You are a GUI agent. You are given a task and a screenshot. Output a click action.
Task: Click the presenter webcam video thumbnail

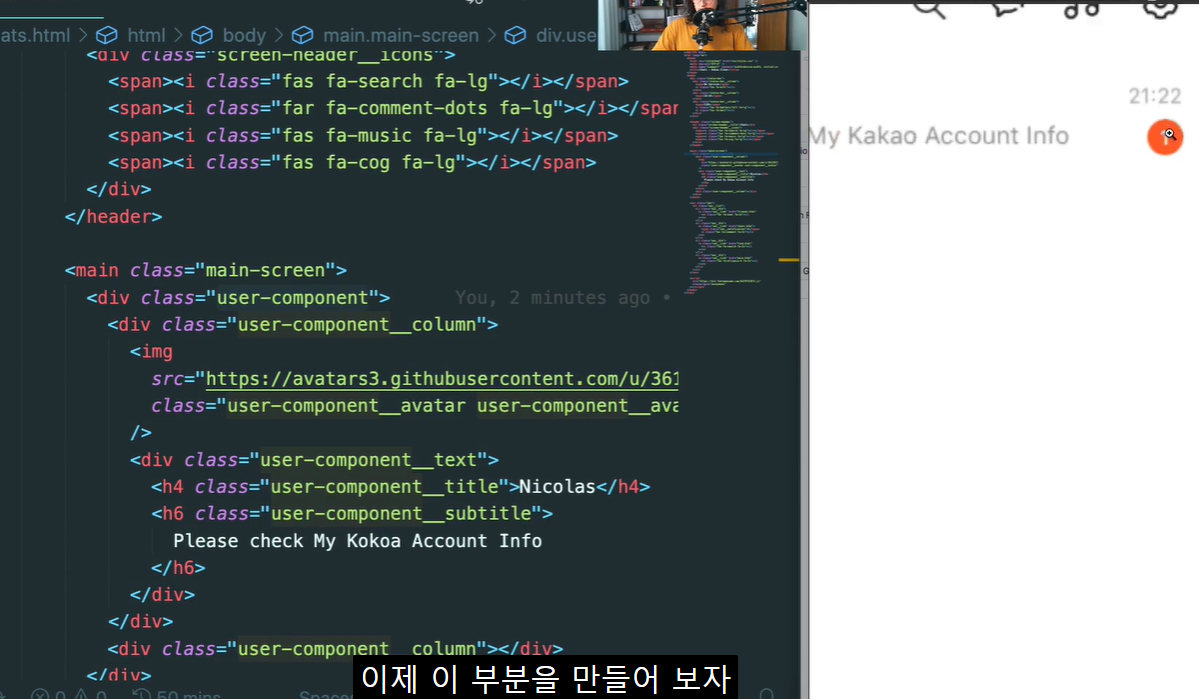[702, 25]
